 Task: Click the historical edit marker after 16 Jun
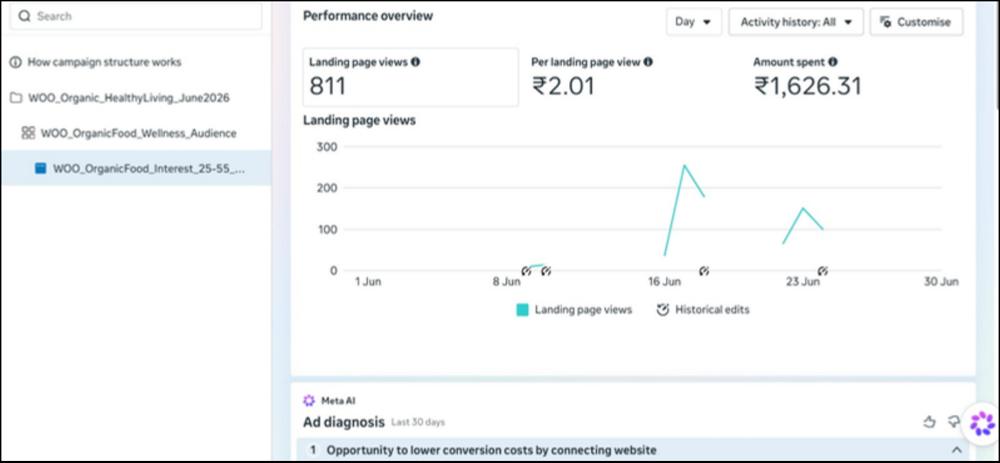(x=704, y=271)
